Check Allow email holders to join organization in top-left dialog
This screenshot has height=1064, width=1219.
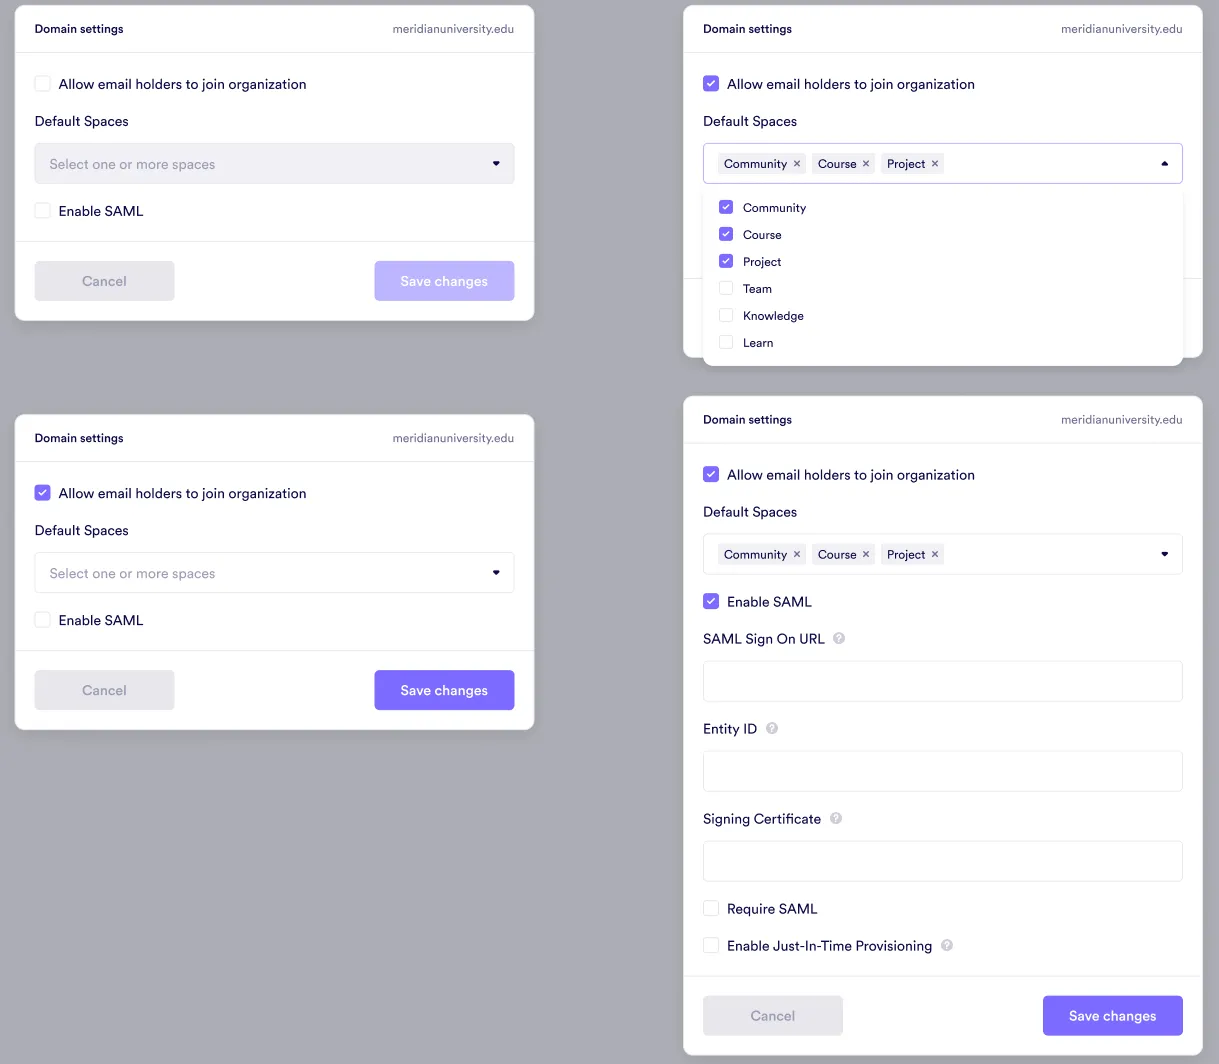click(x=42, y=83)
